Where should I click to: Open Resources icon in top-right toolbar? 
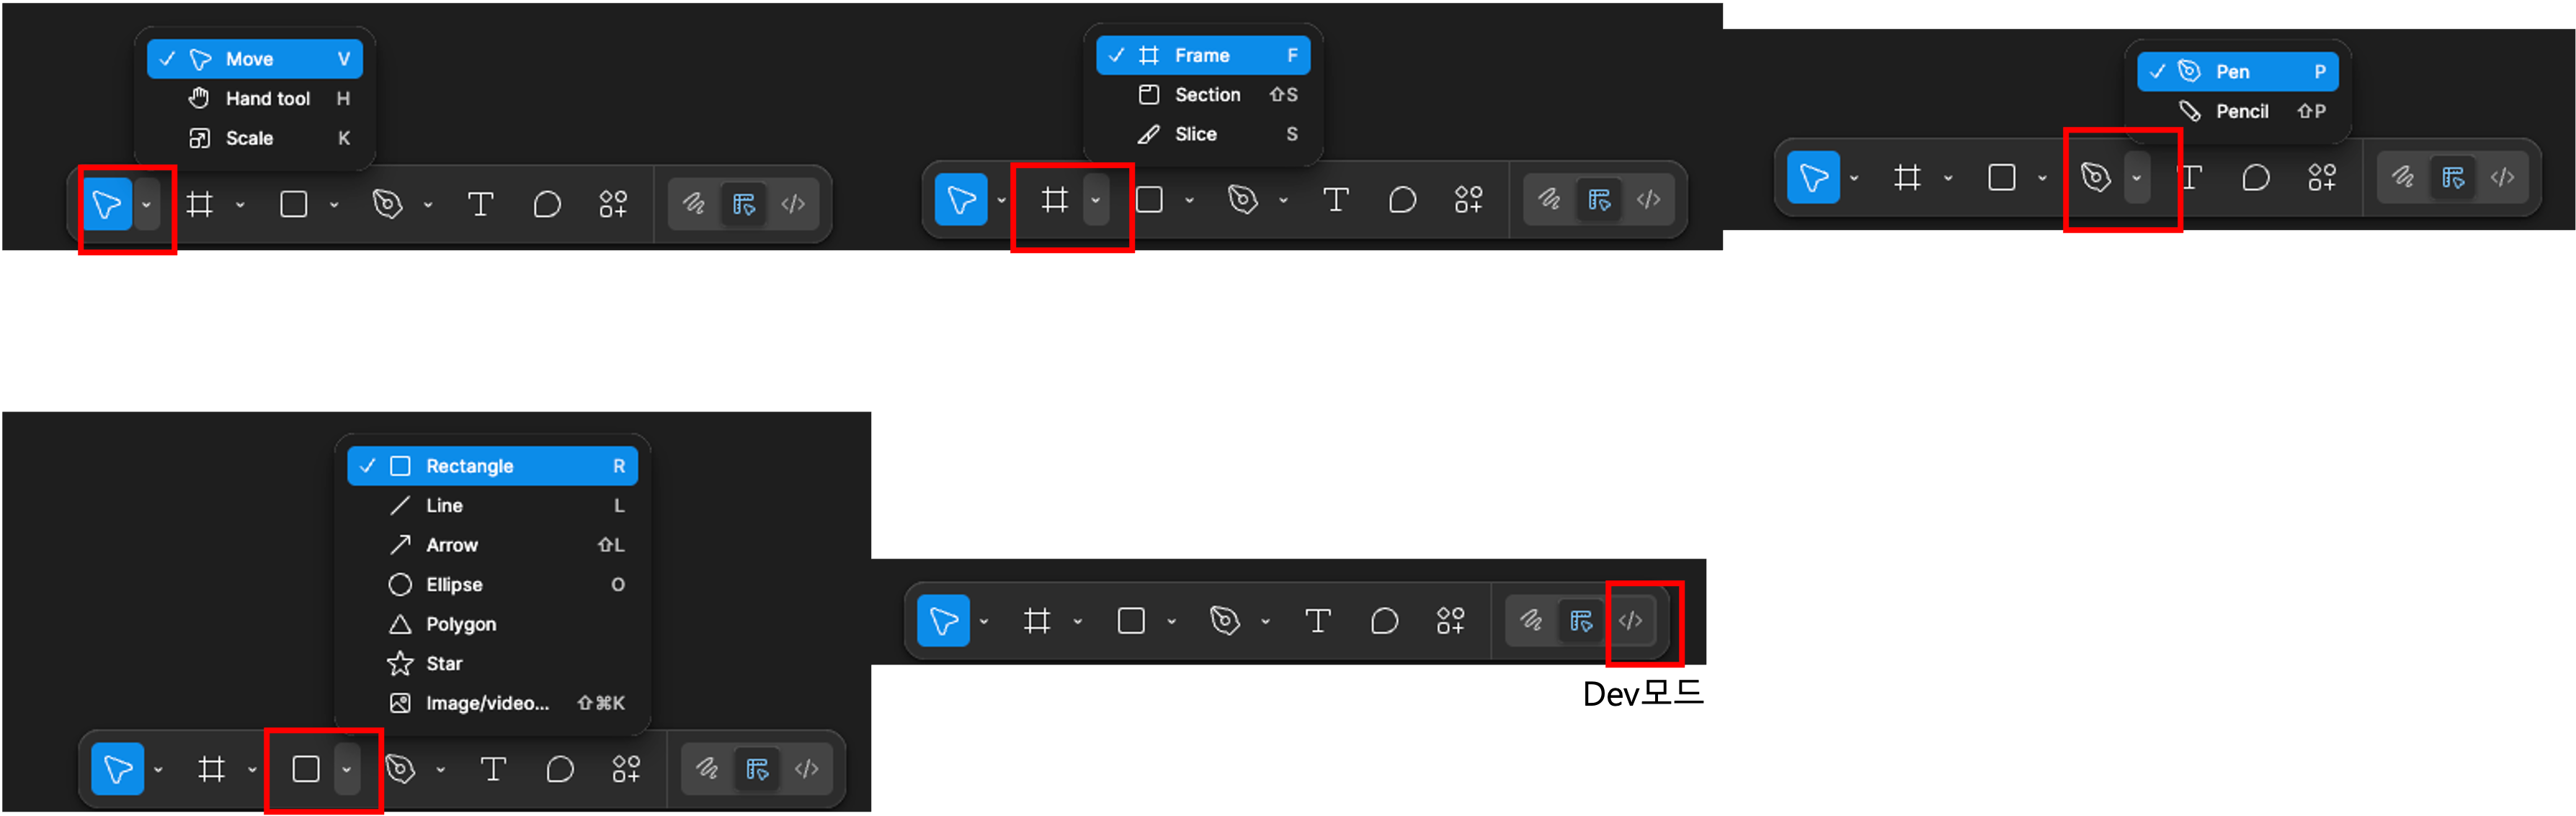click(2321, 178)
